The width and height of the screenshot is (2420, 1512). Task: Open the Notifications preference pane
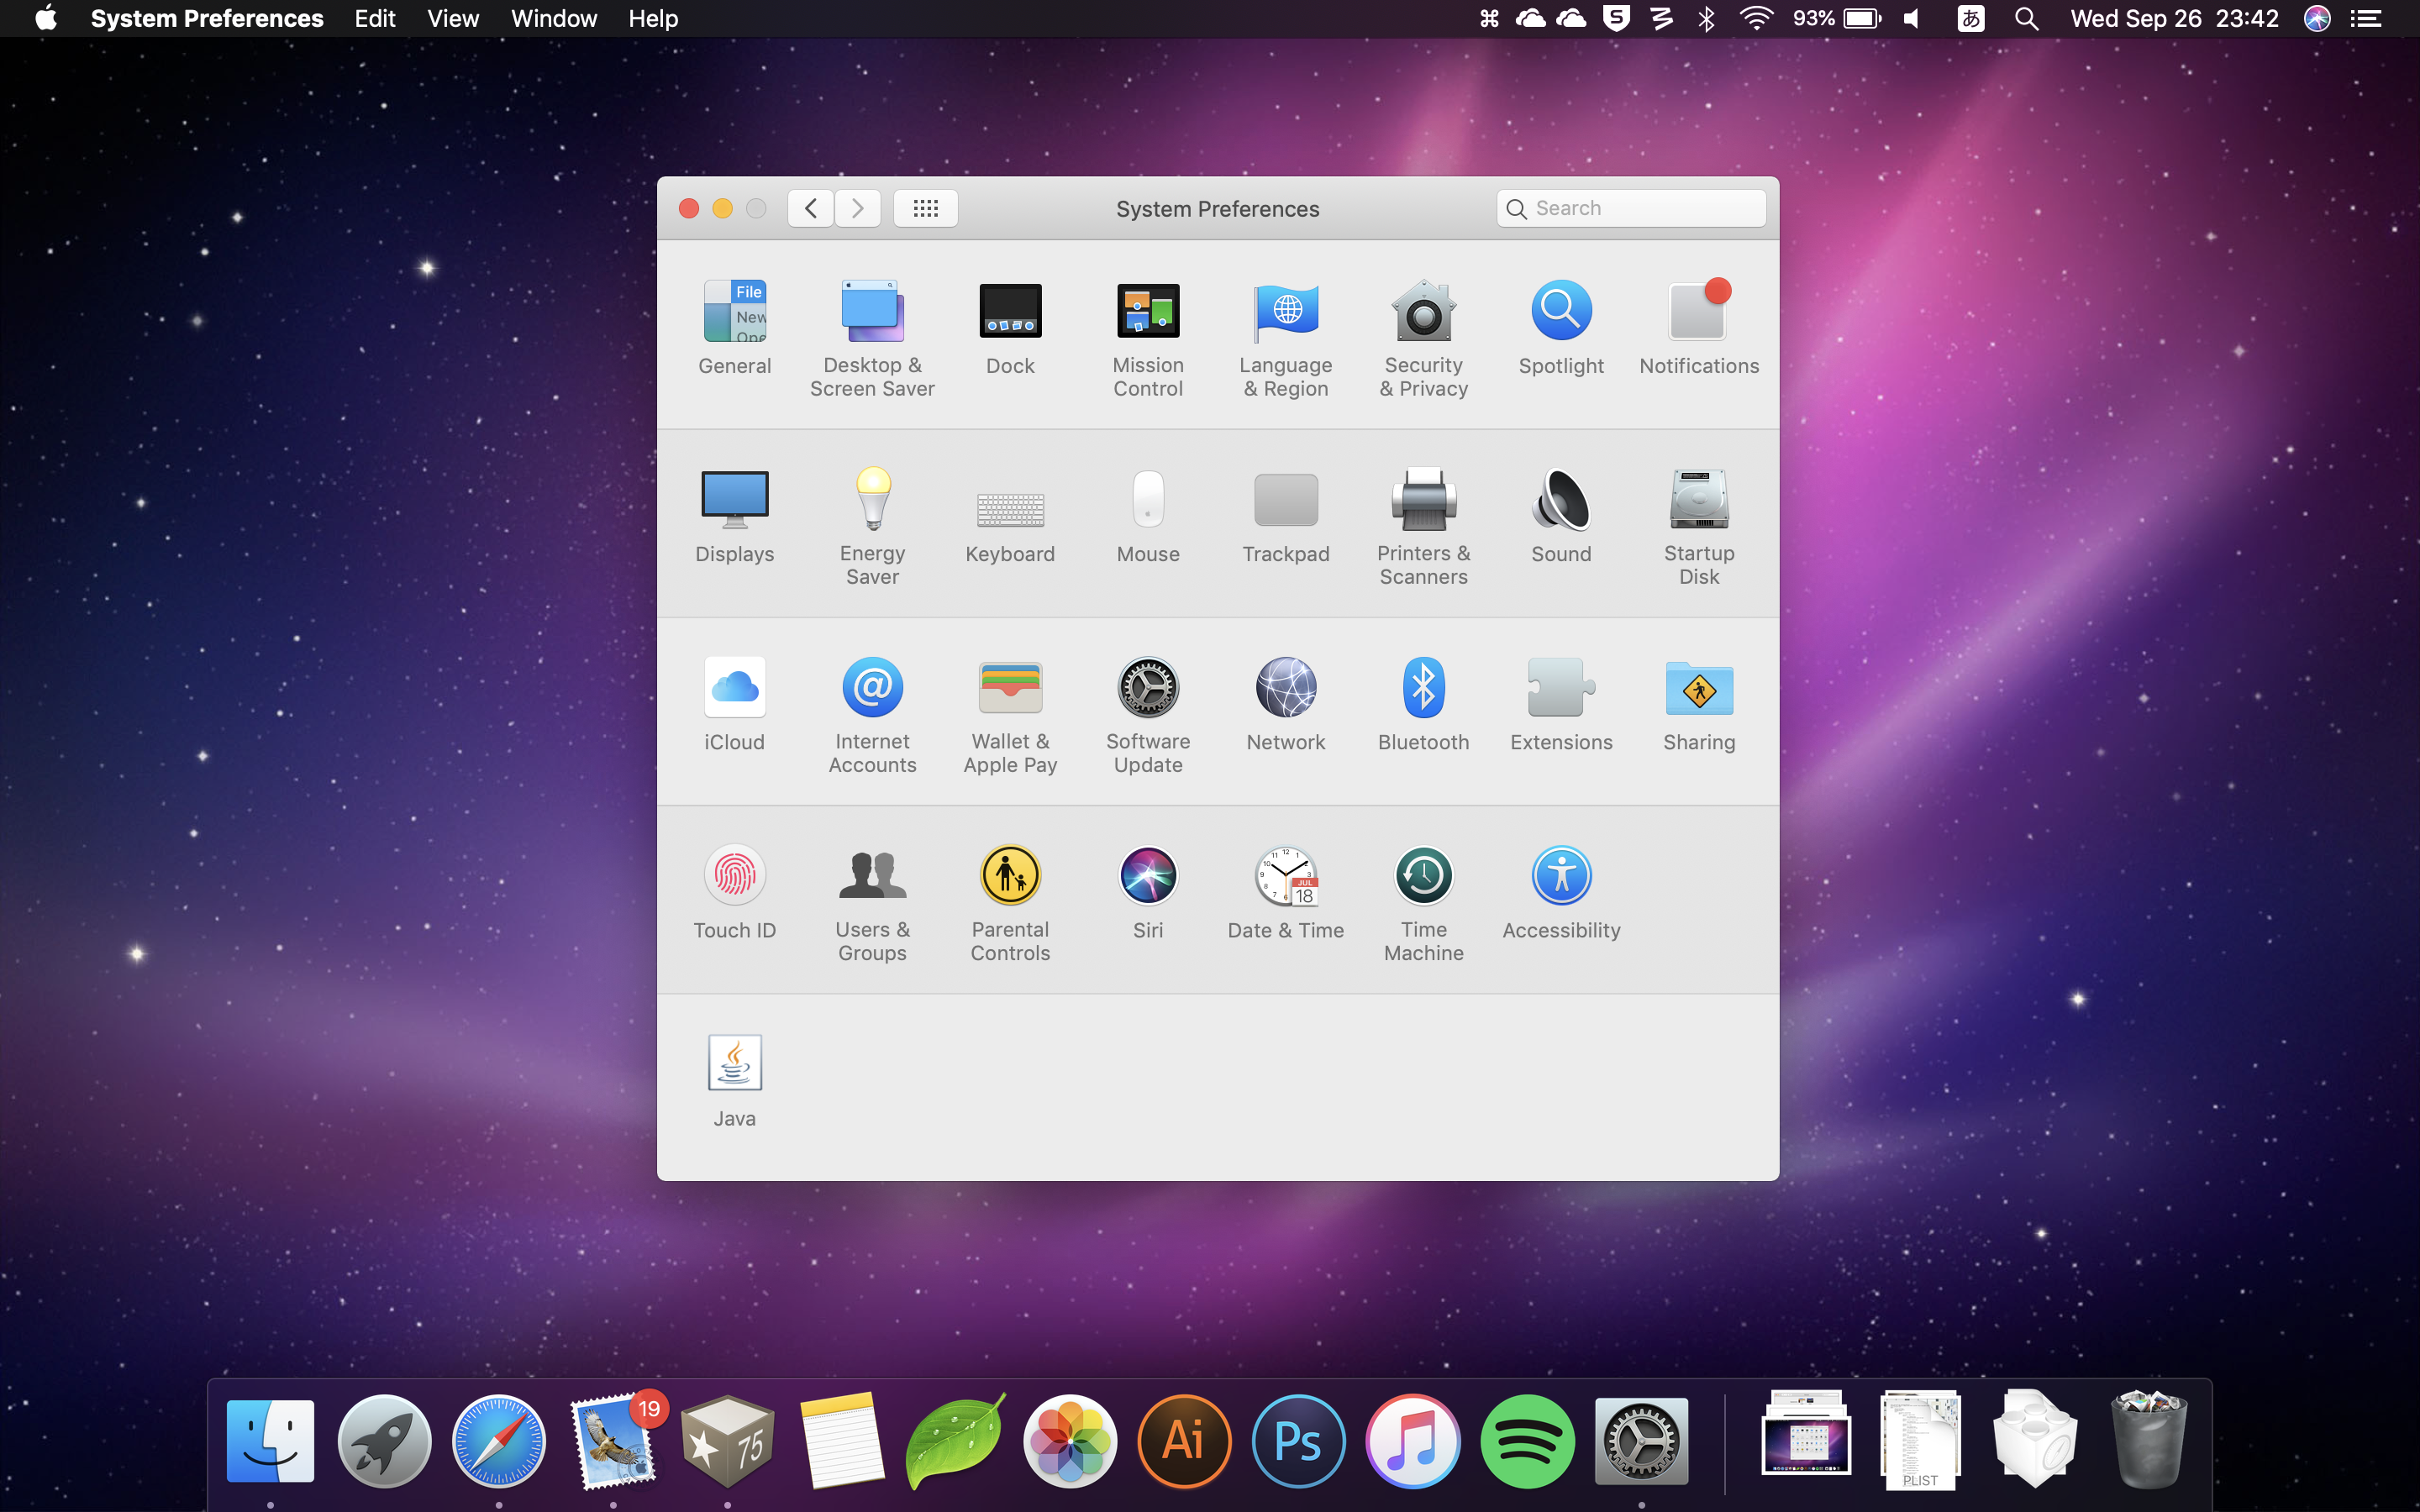click(x=1699, y=328)
